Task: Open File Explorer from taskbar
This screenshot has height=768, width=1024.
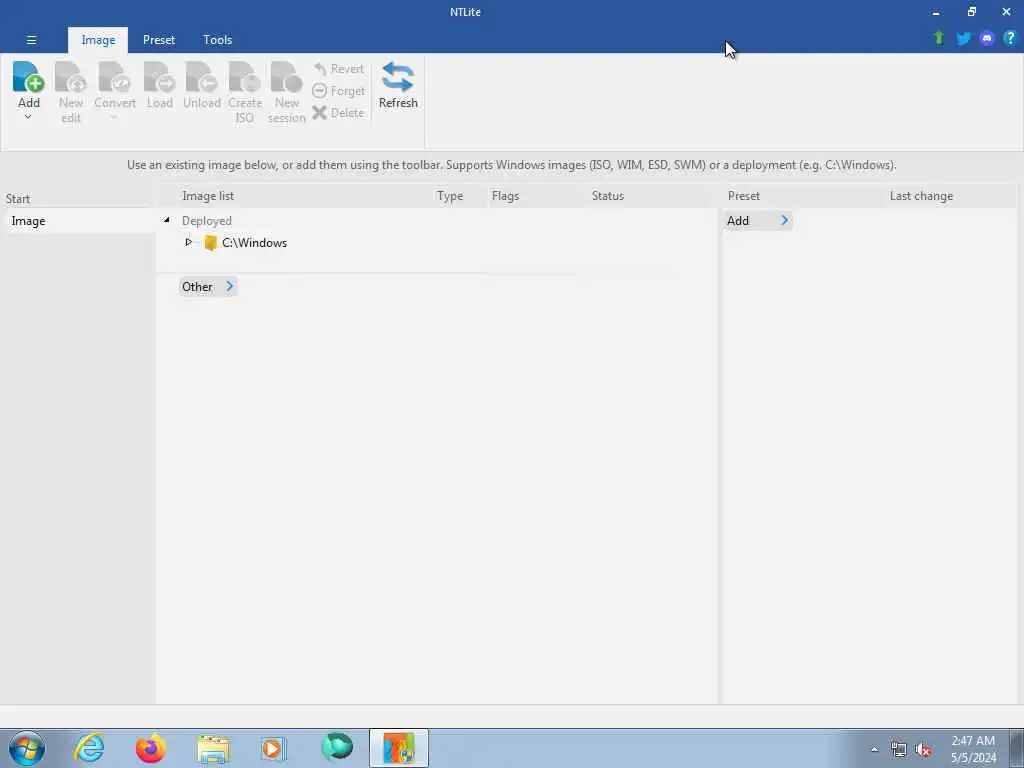Action: [x=213, y=748]
